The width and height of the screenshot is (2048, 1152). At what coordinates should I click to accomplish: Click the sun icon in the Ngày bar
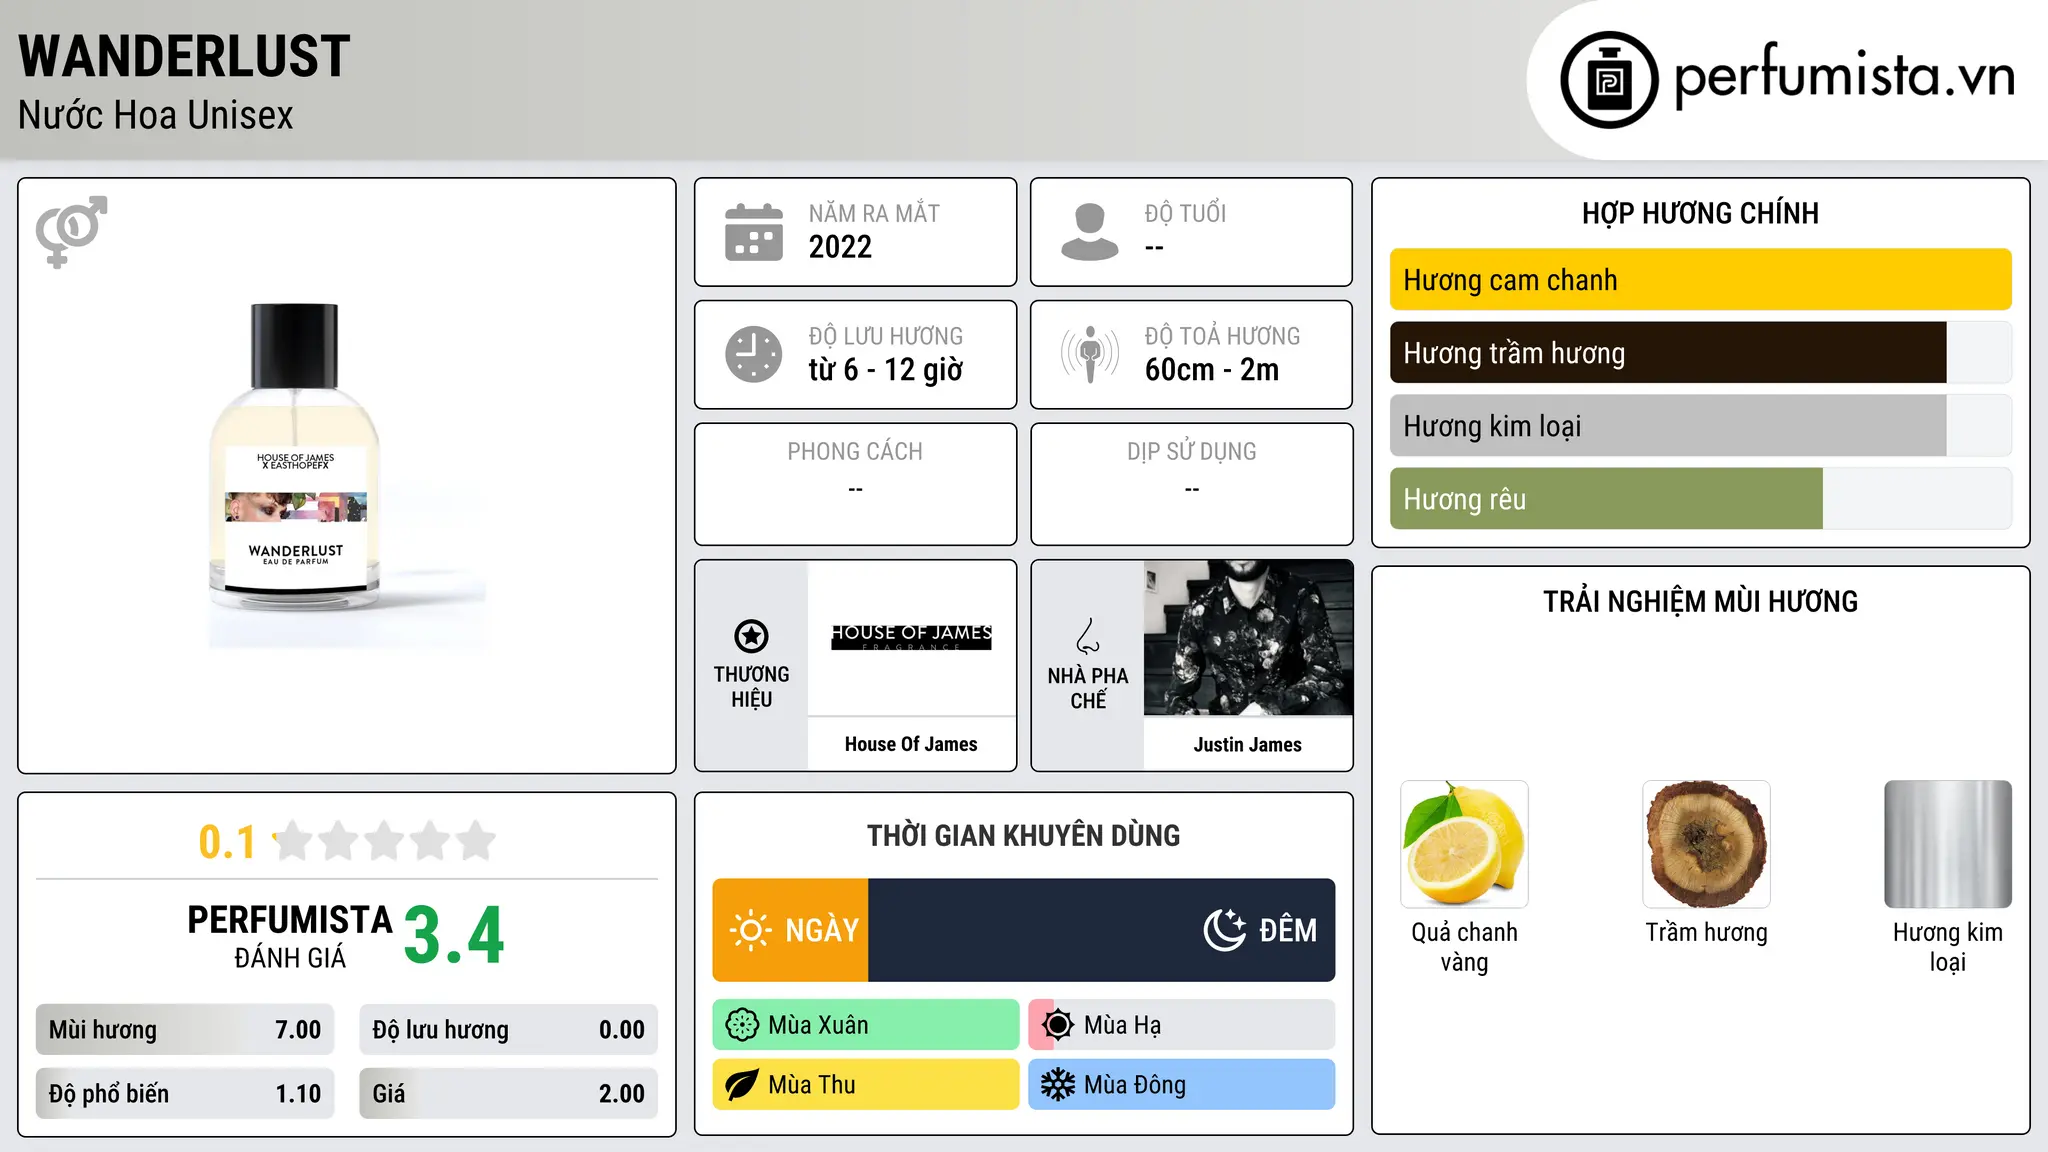point(750,930)
